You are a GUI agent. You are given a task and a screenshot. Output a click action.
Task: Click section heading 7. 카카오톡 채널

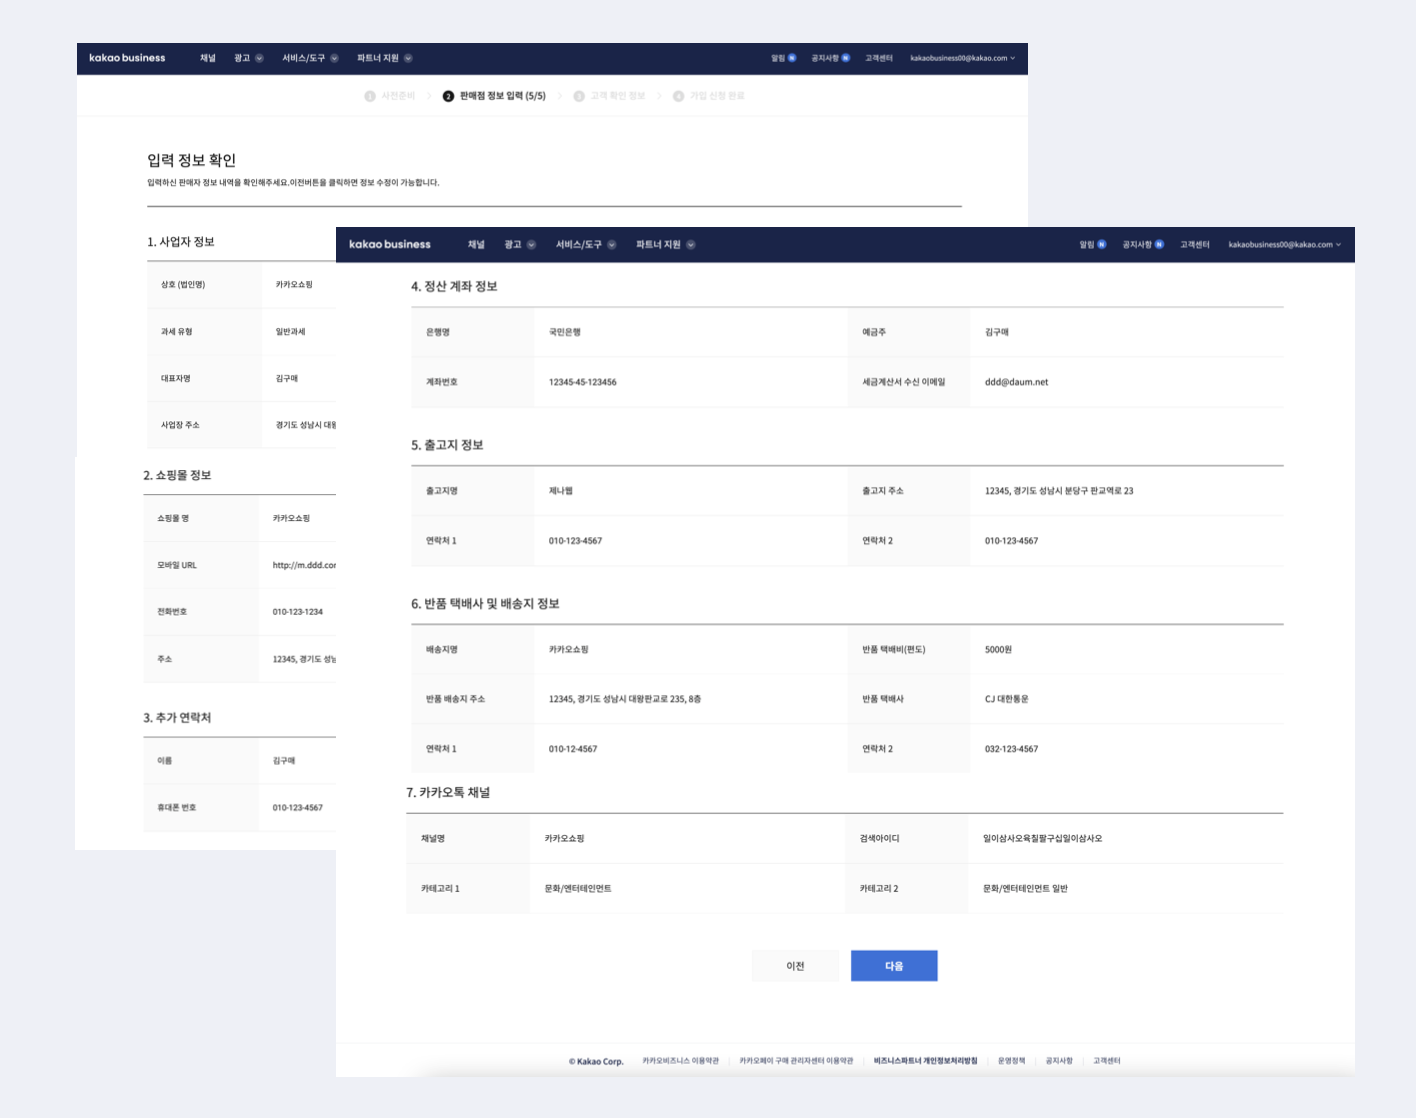pos(448,792)
